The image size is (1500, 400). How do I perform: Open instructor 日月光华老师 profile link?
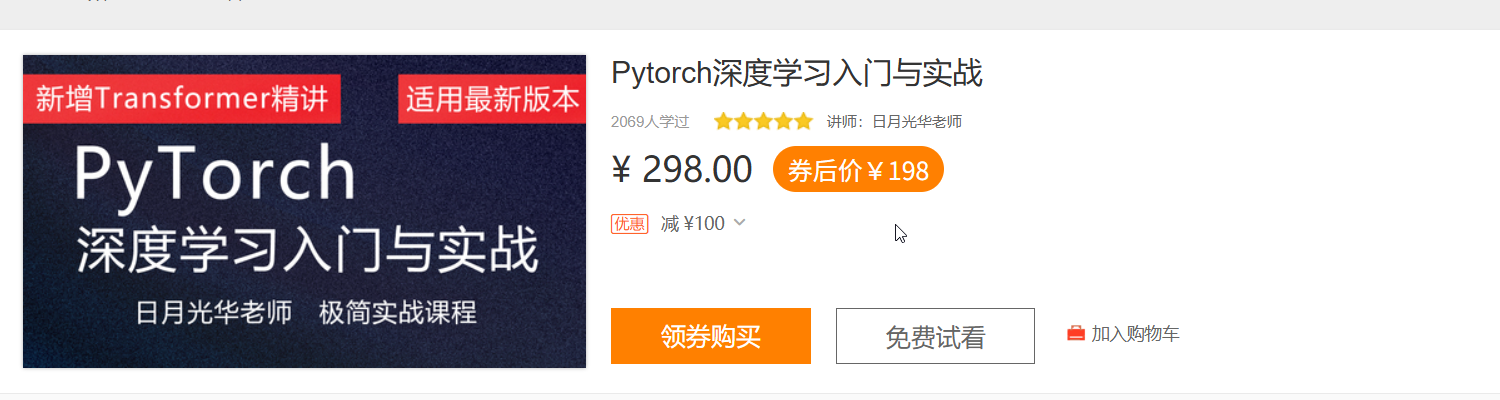[917, 122]
